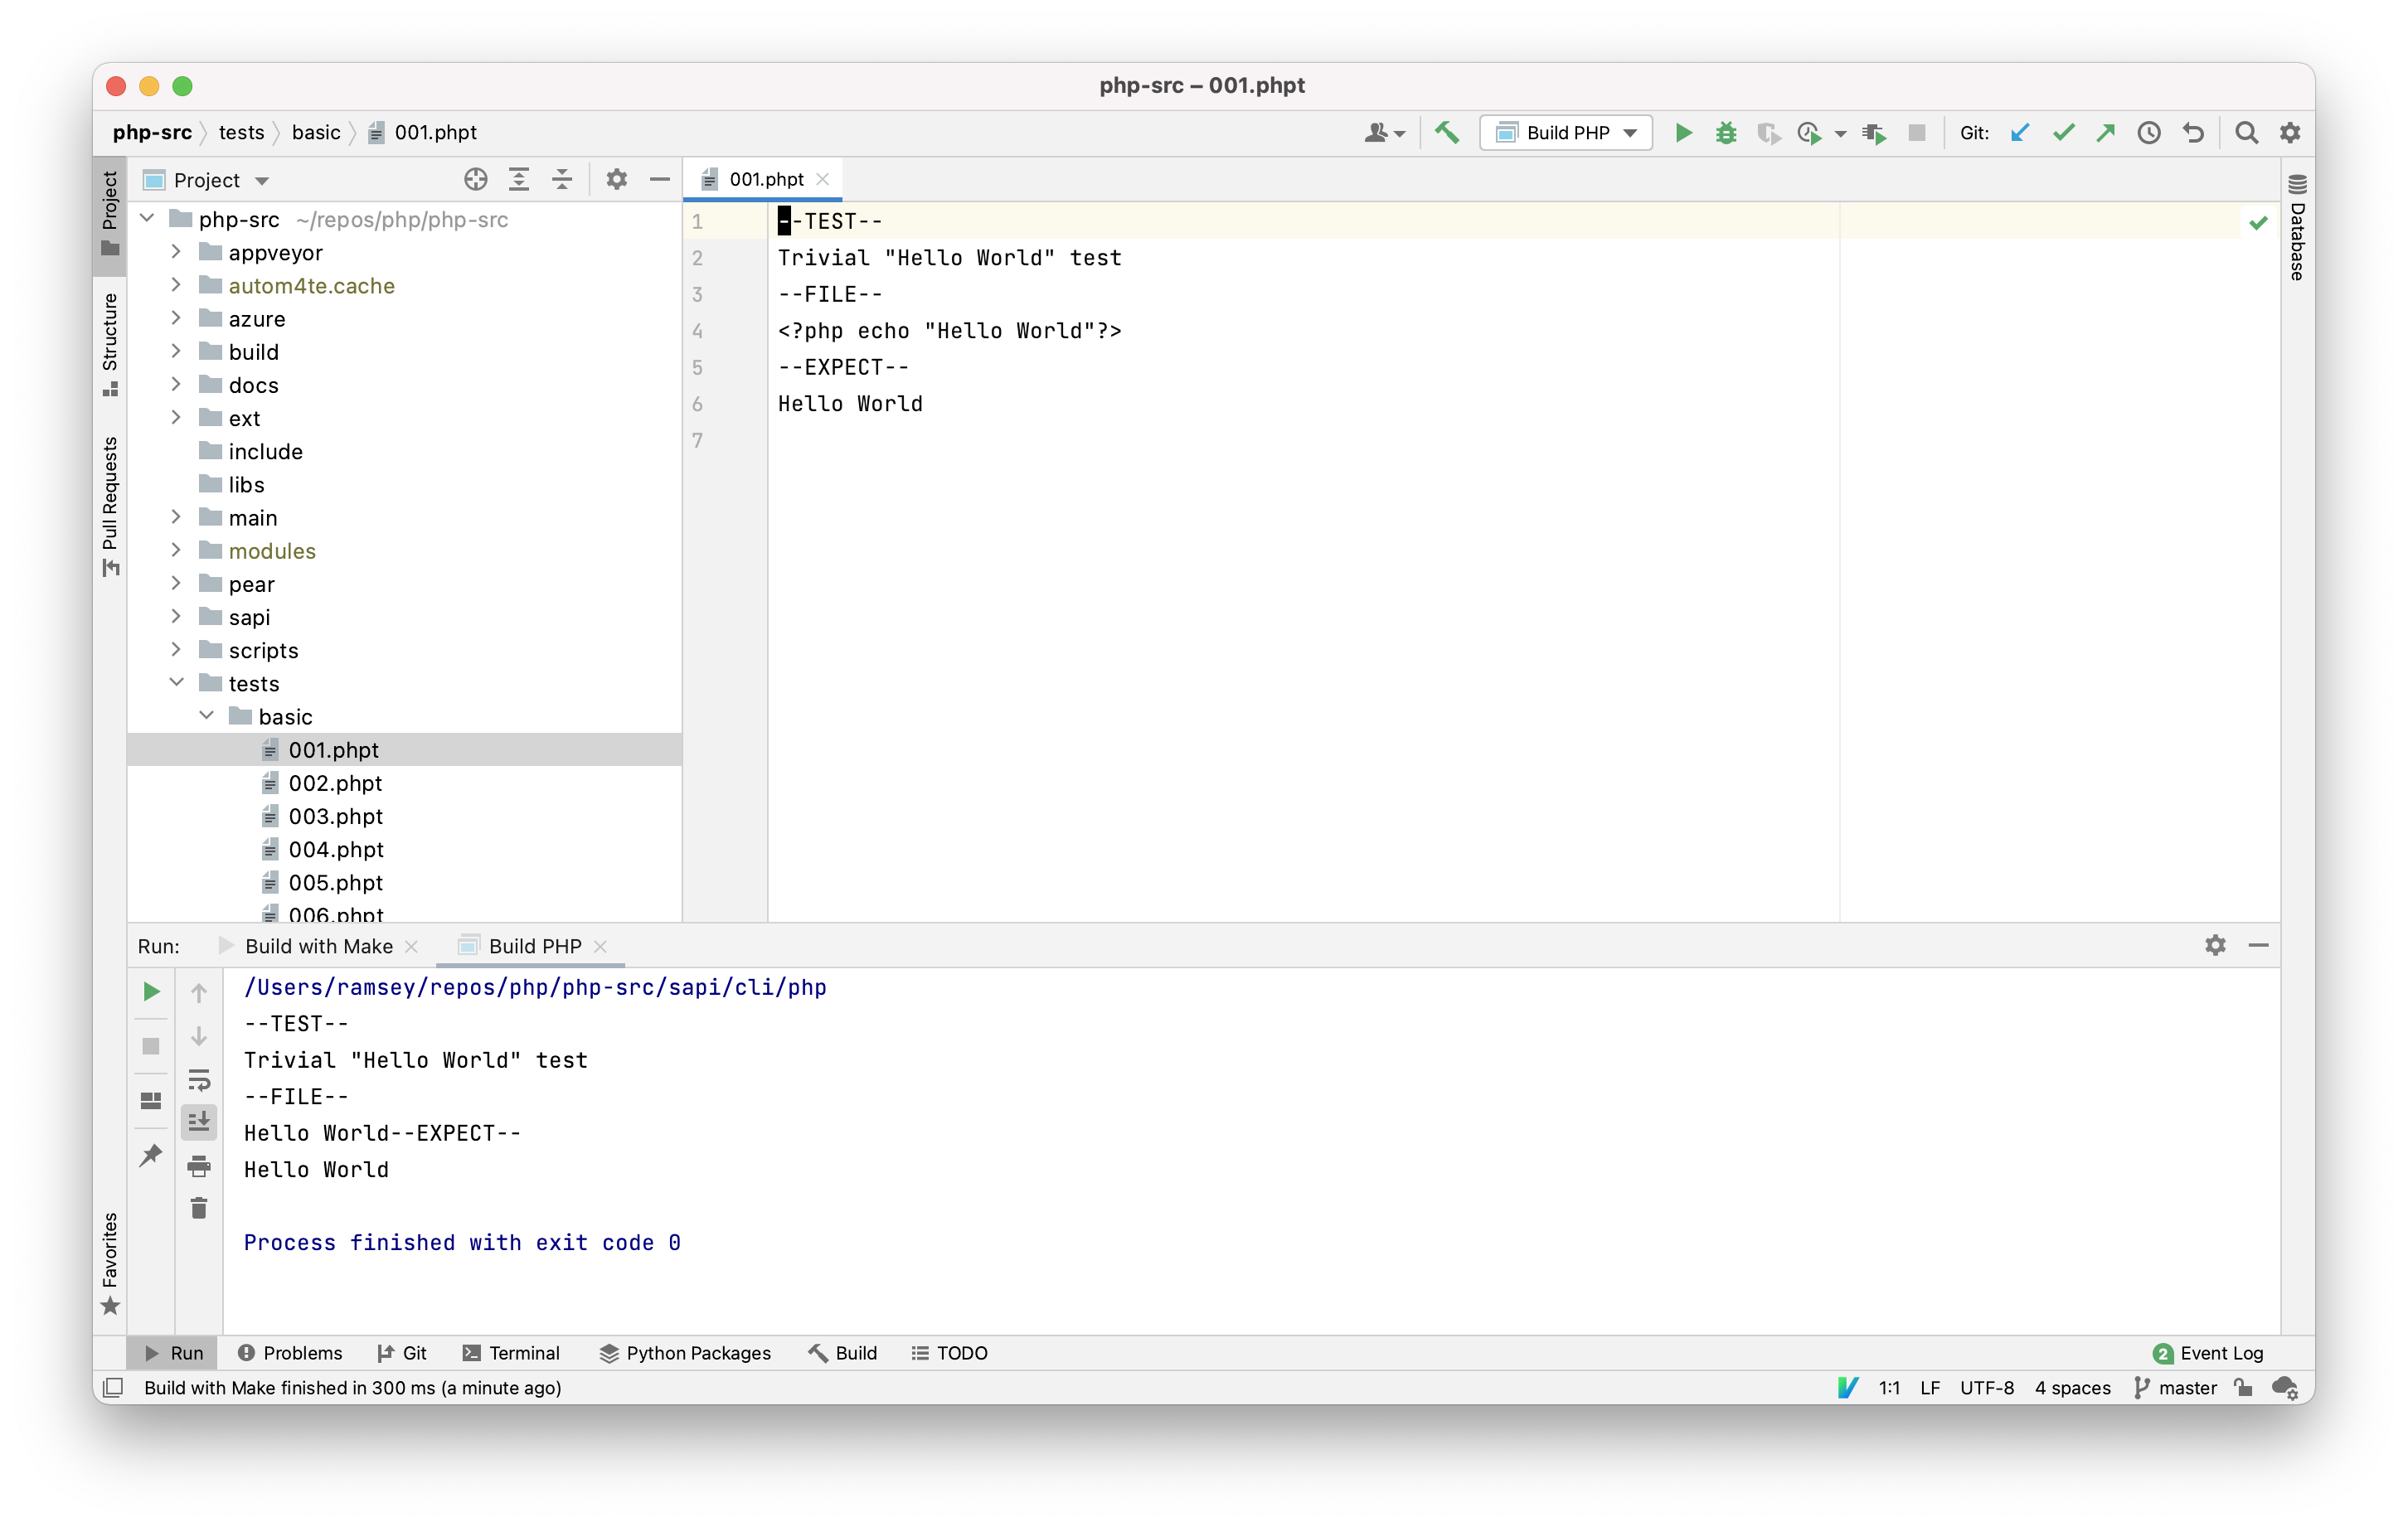Viewport: 2408px width, 1527px height.
Task: Click the print output icon in Run panel
Action: [x=199, y=1166]
